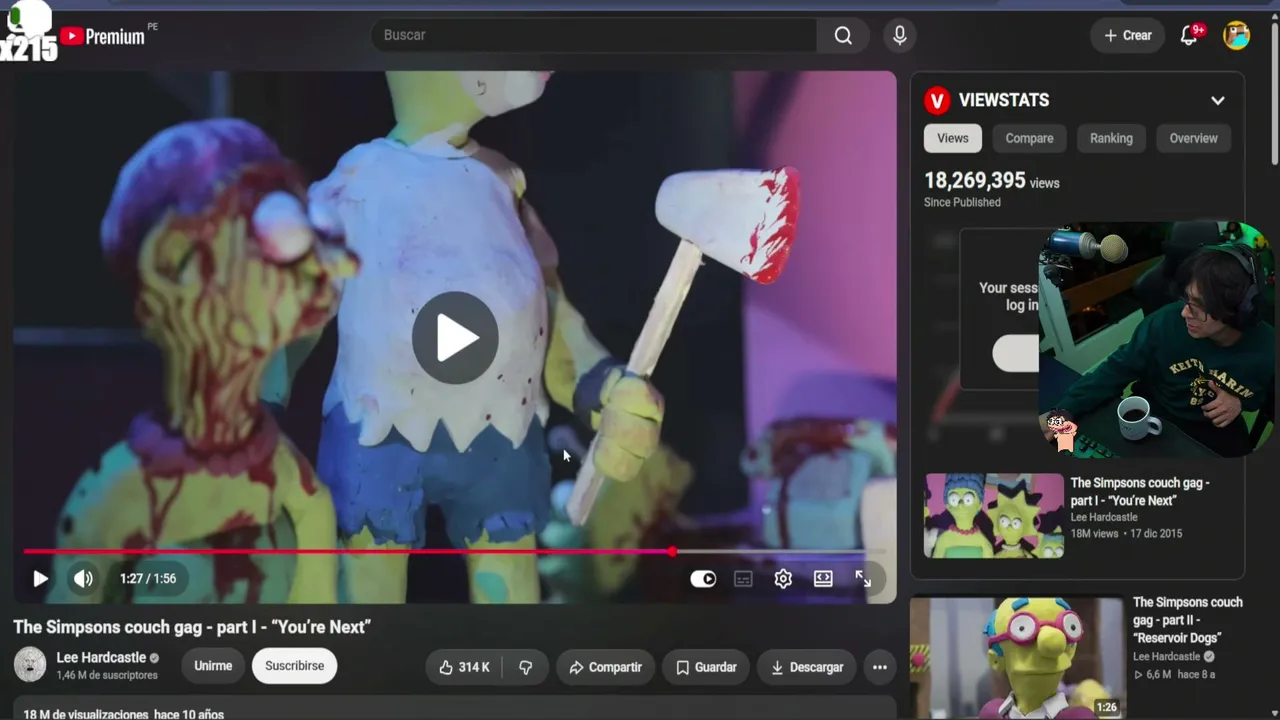Open recommended title 'part II - Reservoir Dogs'
The width and height of the screenshot is (1280, 720).
[1188, 620]
